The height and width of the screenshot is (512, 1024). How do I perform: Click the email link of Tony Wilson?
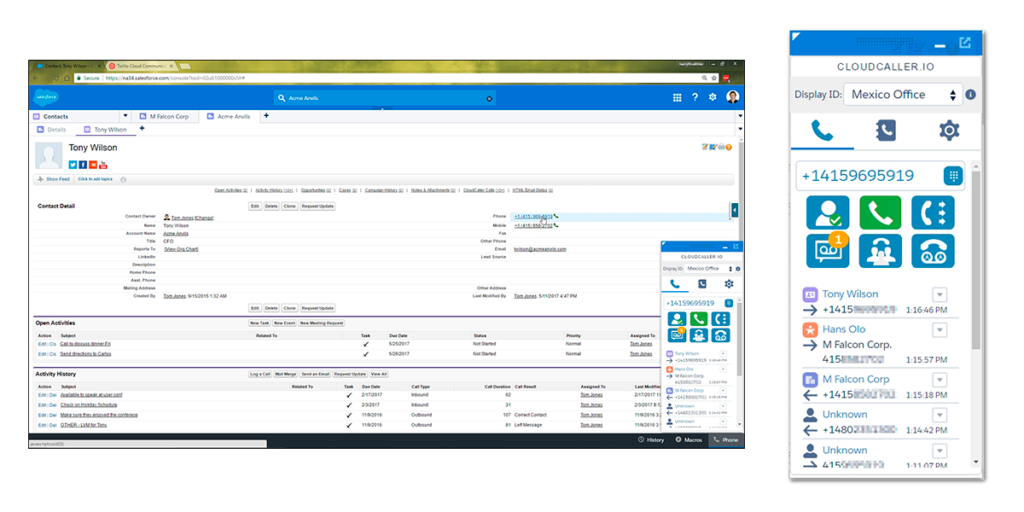pos(540,249)
